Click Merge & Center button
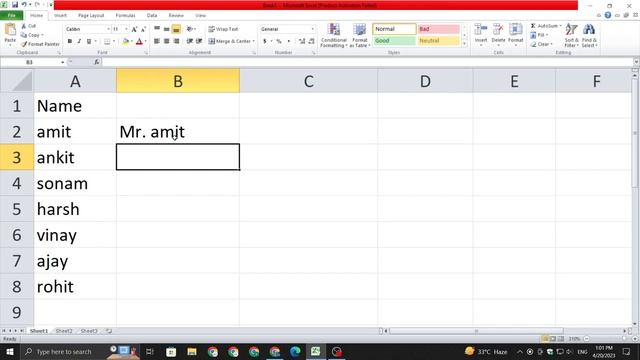Image resolution: width=640 pixels, height=360 pixels. pos(229,41)
